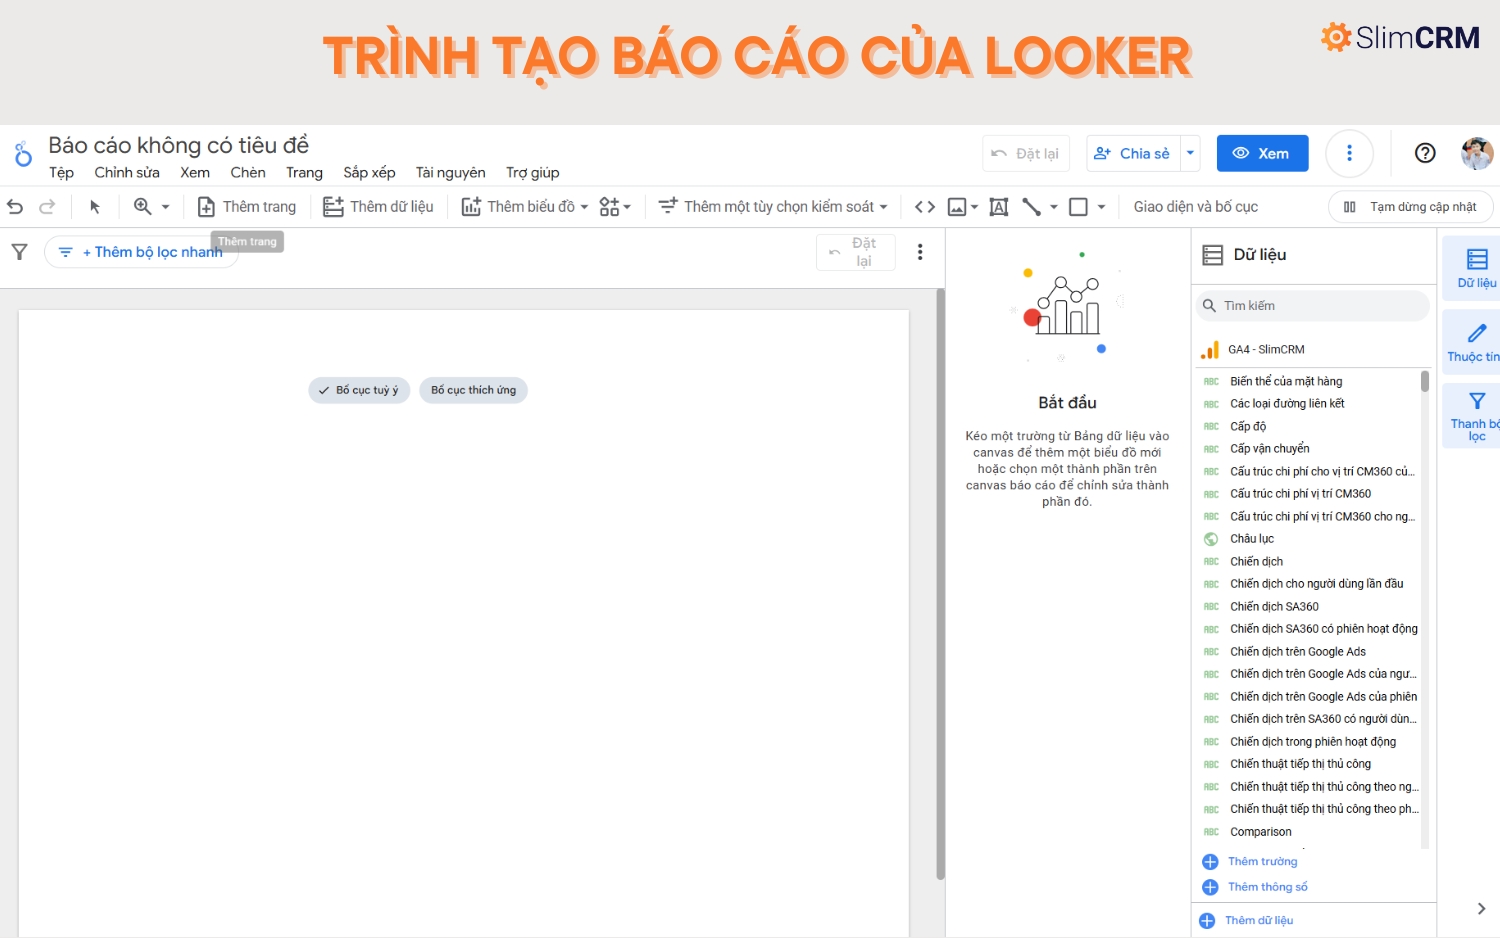This screenshot has width=1500, height=938.
Task: Insert an image element
Action: click(957, 207)
